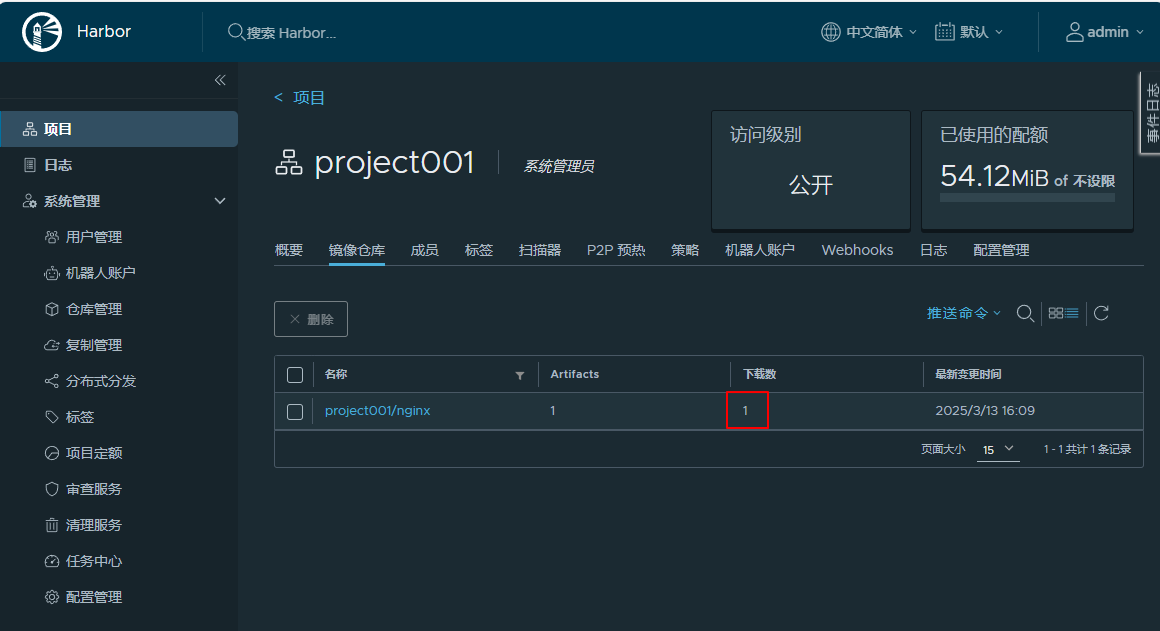Open 分布式分发 in the sidebar
Image resolution: width=1160 pixels, height=631 pixels.
101,381
